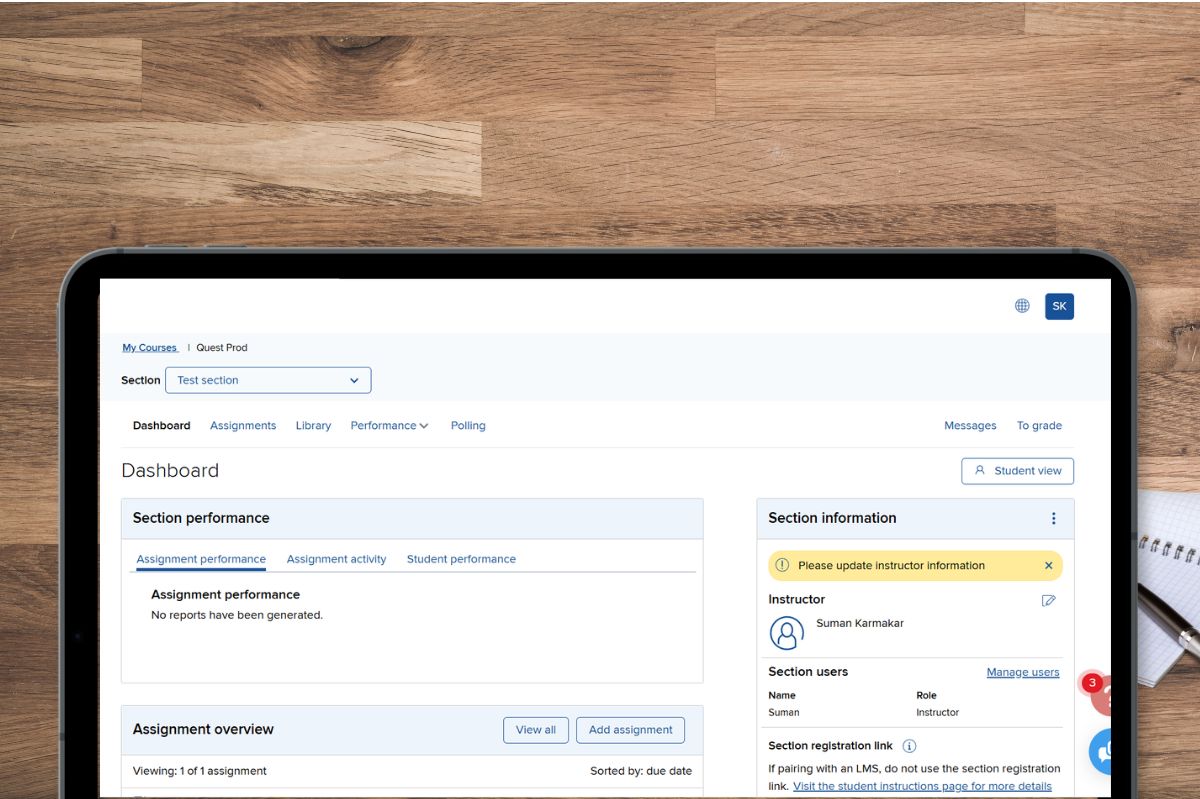
Task: Click the Suman Karmakar instructor name
Action: [x=860, y=623]
